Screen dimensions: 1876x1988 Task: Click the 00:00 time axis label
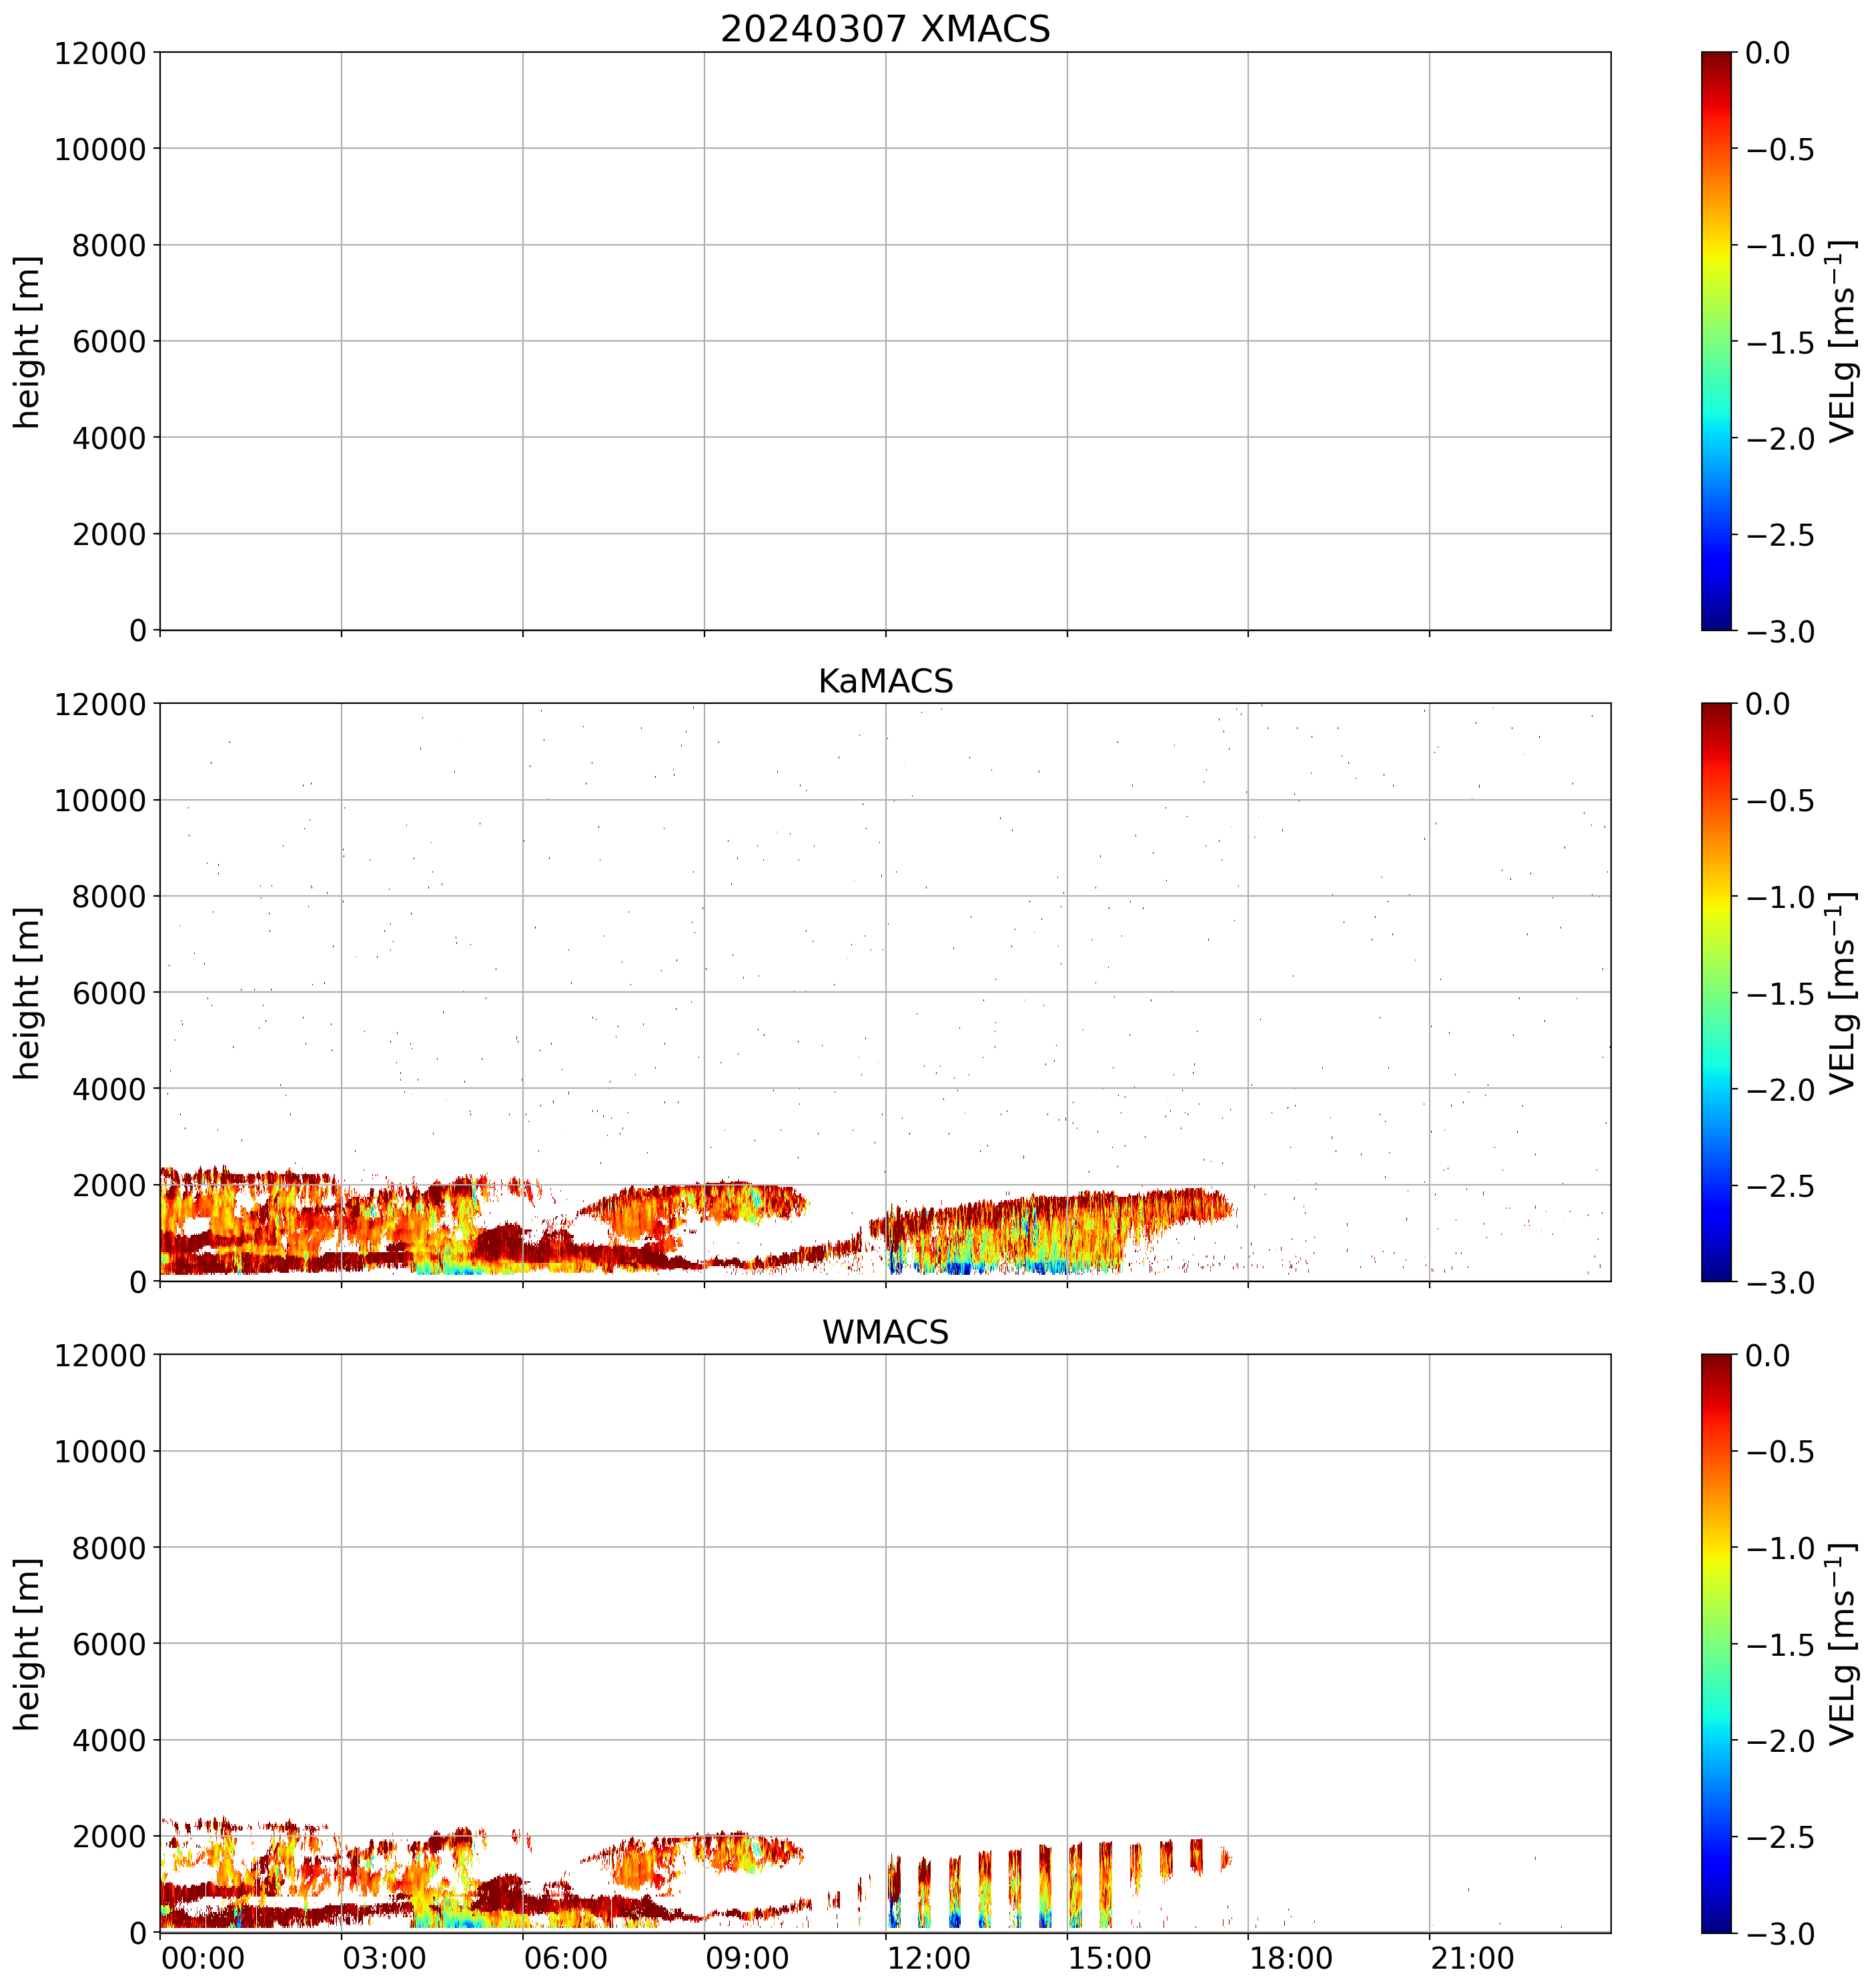[203, 1958]
